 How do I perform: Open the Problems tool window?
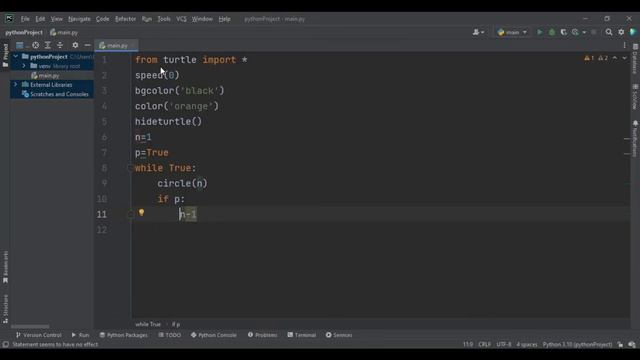pos(262,335)
